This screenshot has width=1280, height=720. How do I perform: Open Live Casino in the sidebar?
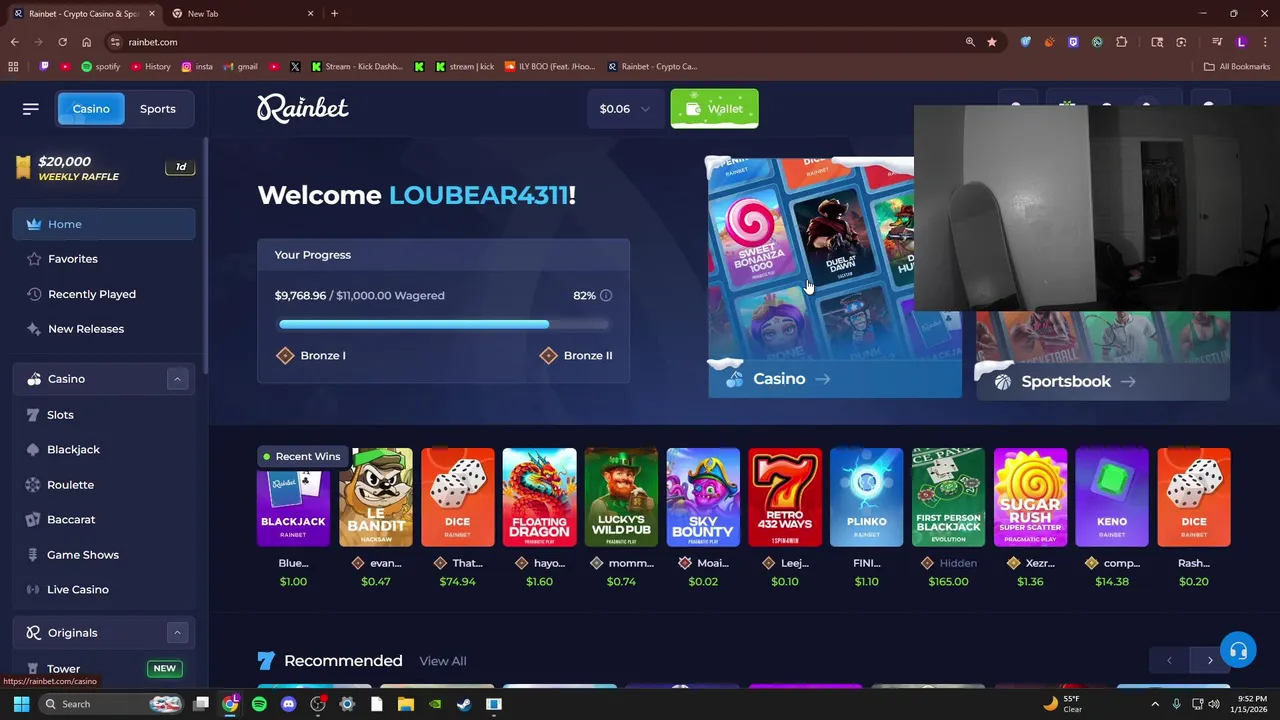(x=104, y=590)
